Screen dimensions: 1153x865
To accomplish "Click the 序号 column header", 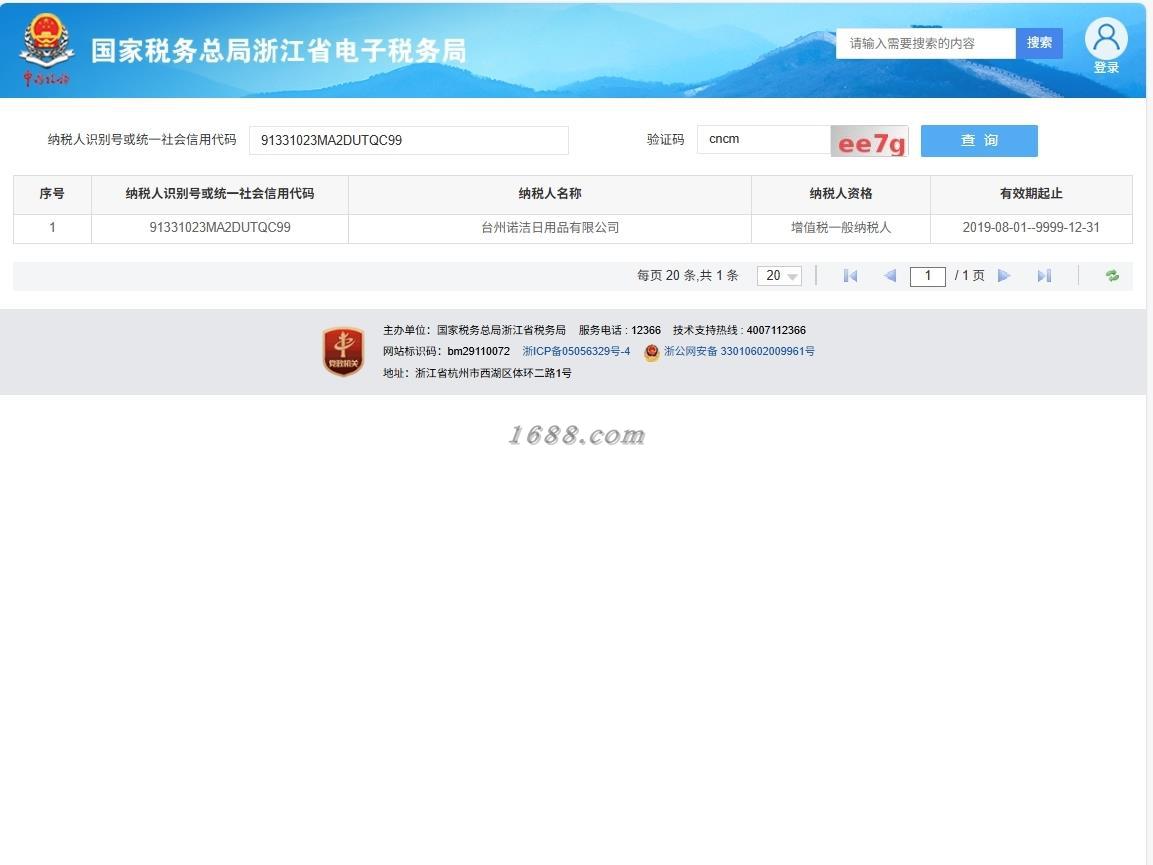I will (52, 194).
